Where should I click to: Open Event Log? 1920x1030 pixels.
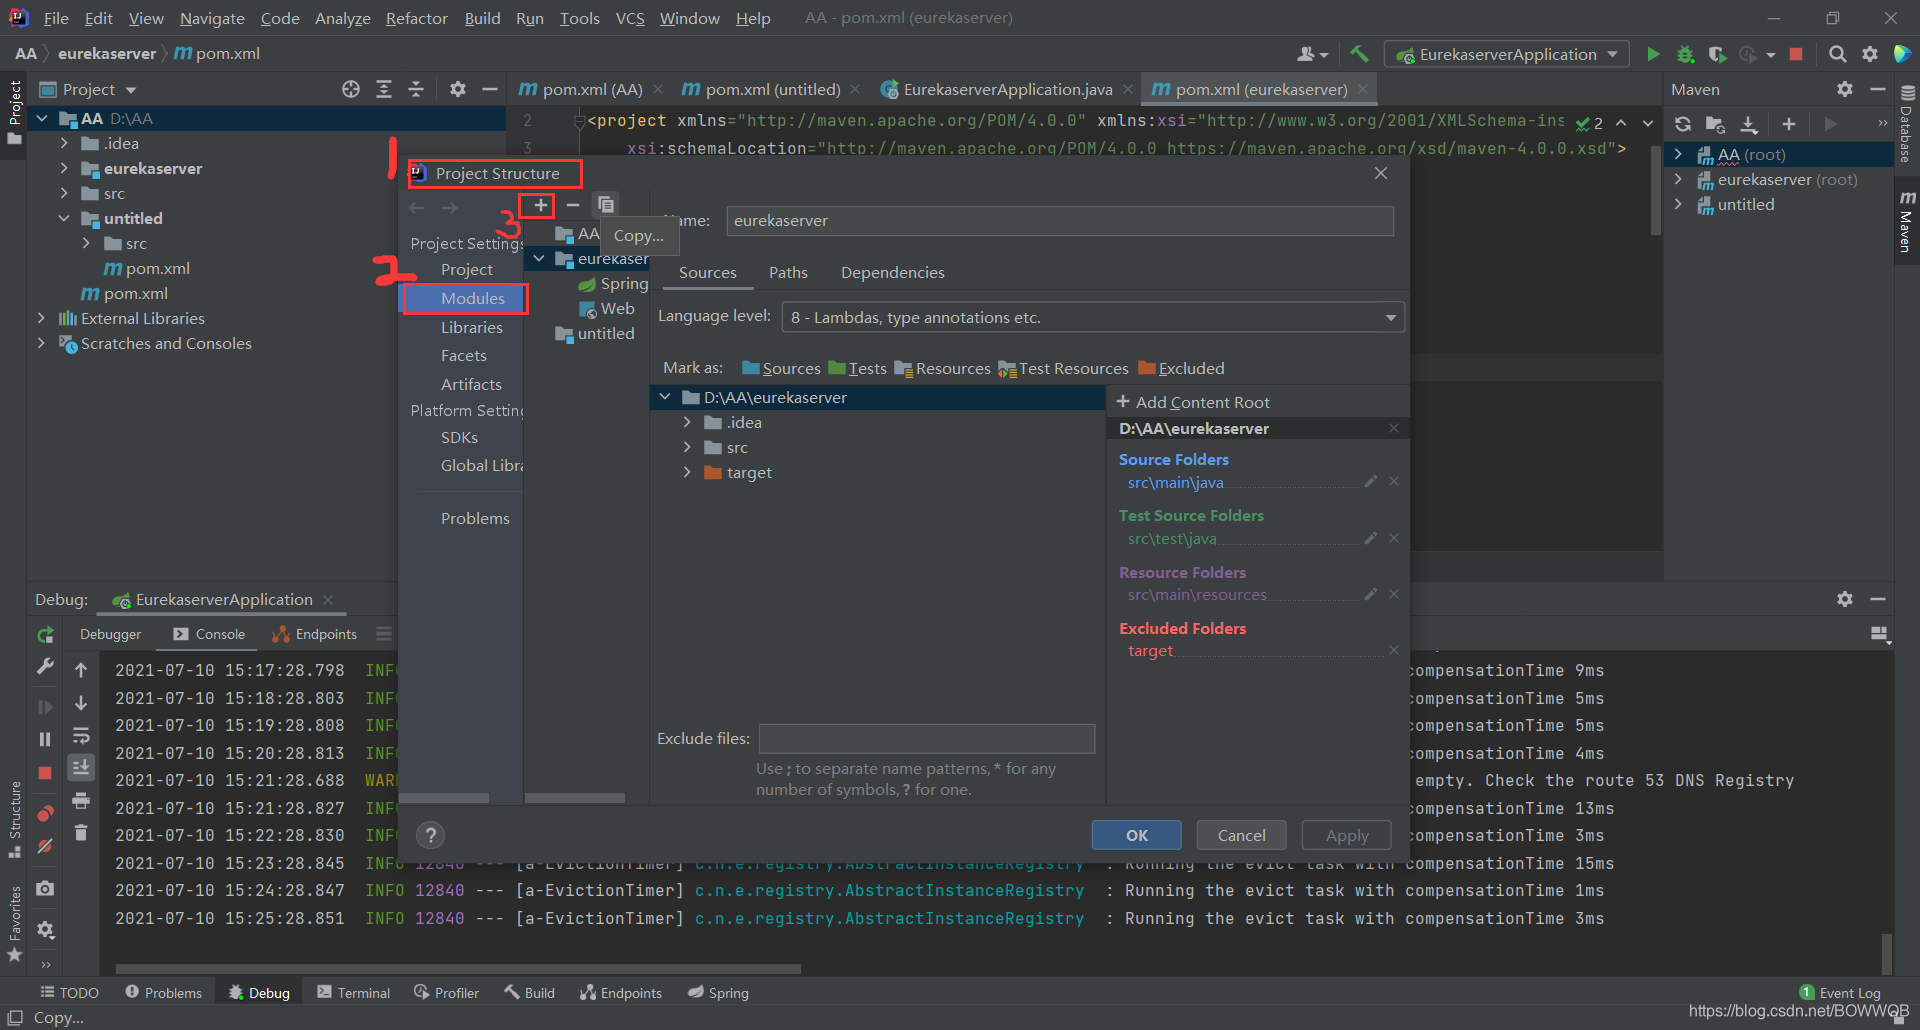(x=1841, y=993)
